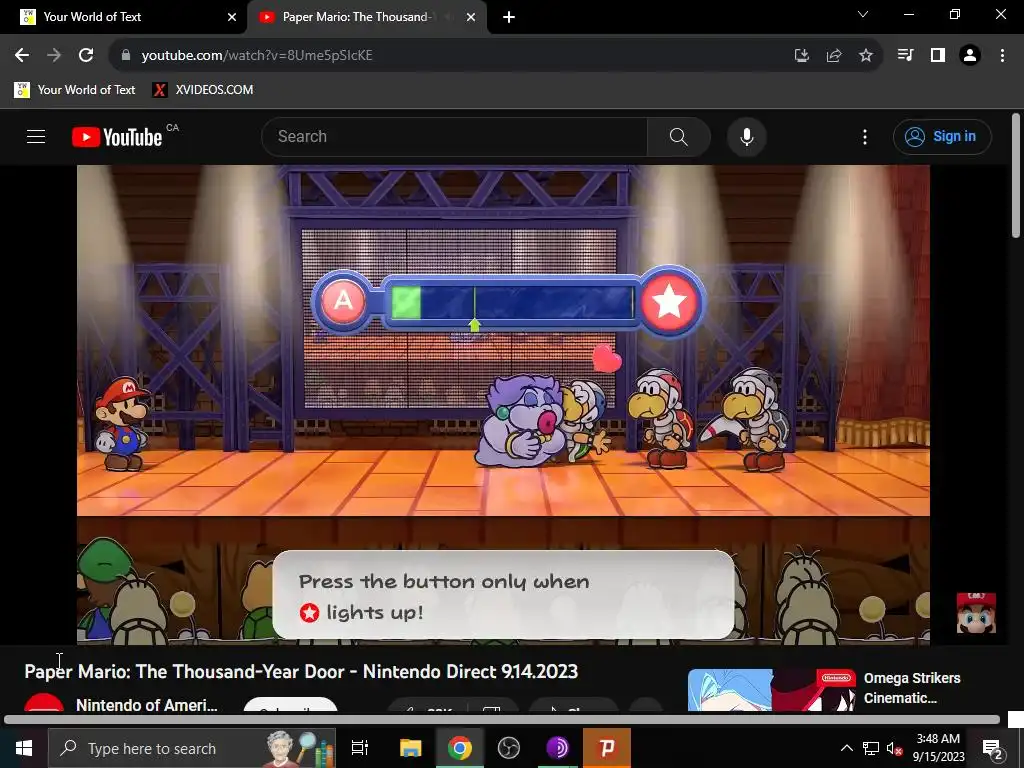Click the Windows taskbar search box
The image size is (1024, 768).
192,748
